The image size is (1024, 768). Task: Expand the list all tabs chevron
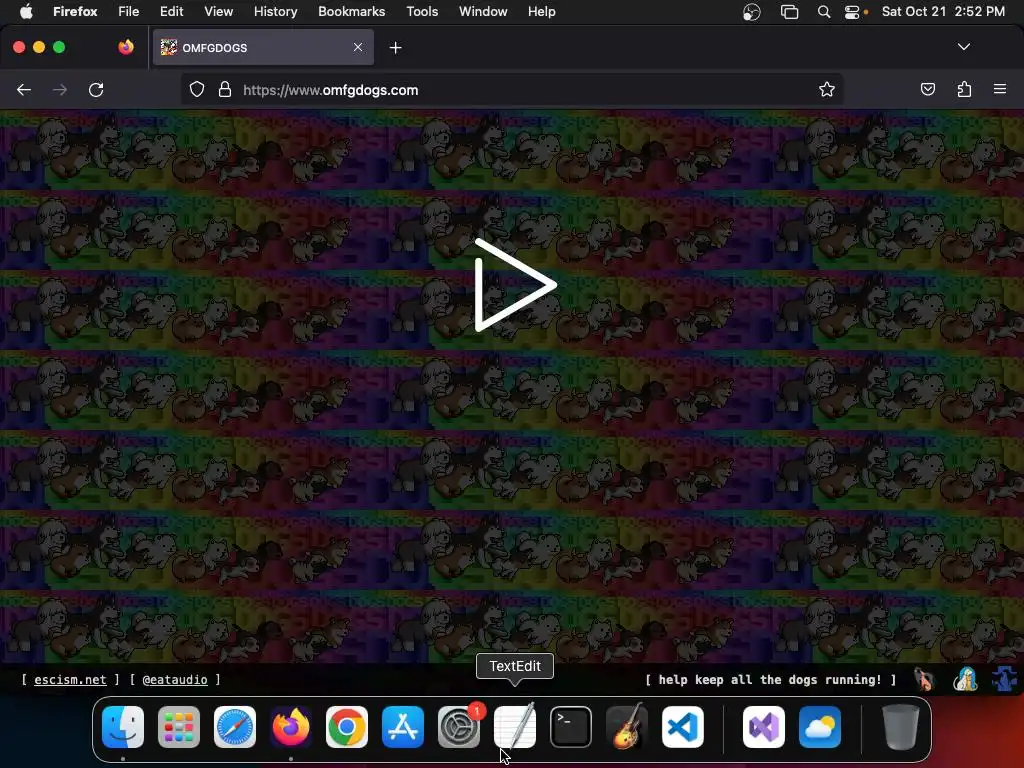pyautogui.click(x=964, y=47)
